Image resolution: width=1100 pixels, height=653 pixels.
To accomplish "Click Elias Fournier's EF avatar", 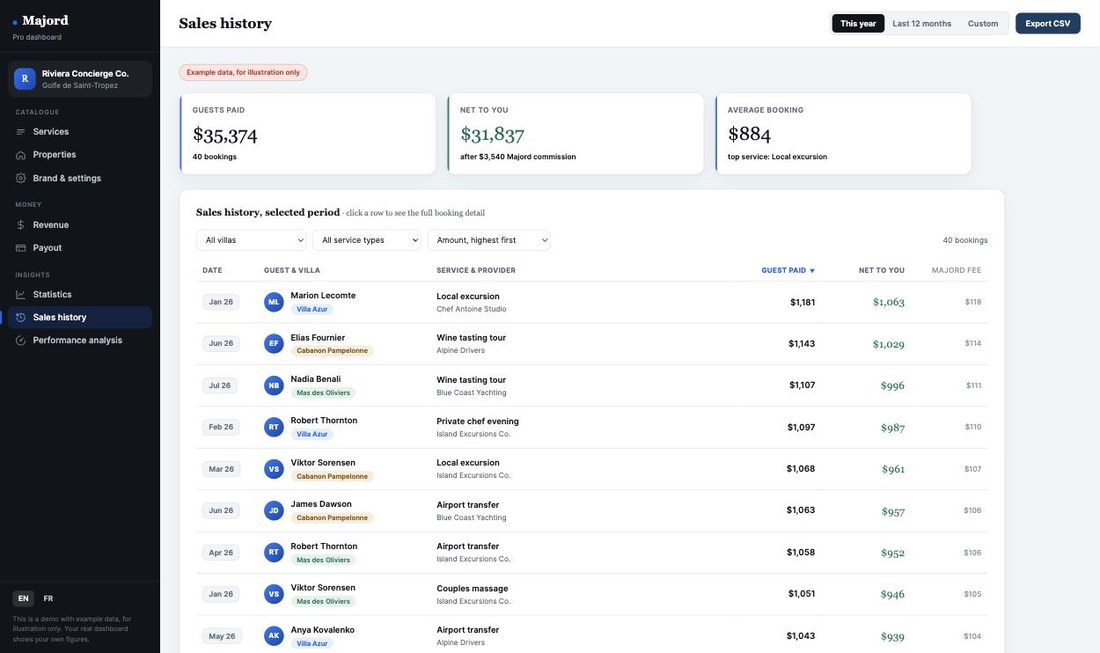I will [x=274, y=344].
